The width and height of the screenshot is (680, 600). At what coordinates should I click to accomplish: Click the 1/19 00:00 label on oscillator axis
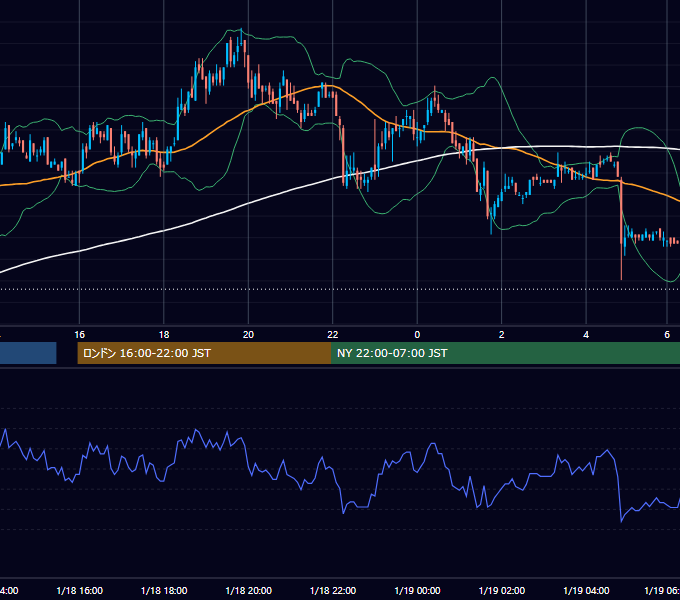coord(417,591)
